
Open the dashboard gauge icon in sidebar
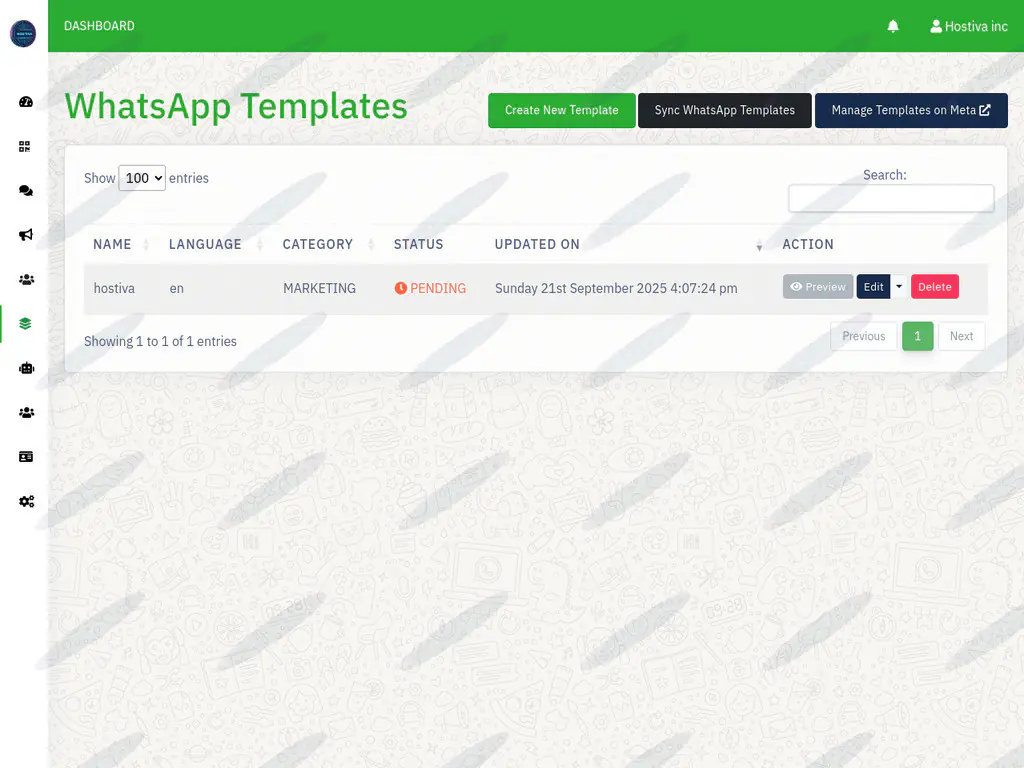point(26,102)
